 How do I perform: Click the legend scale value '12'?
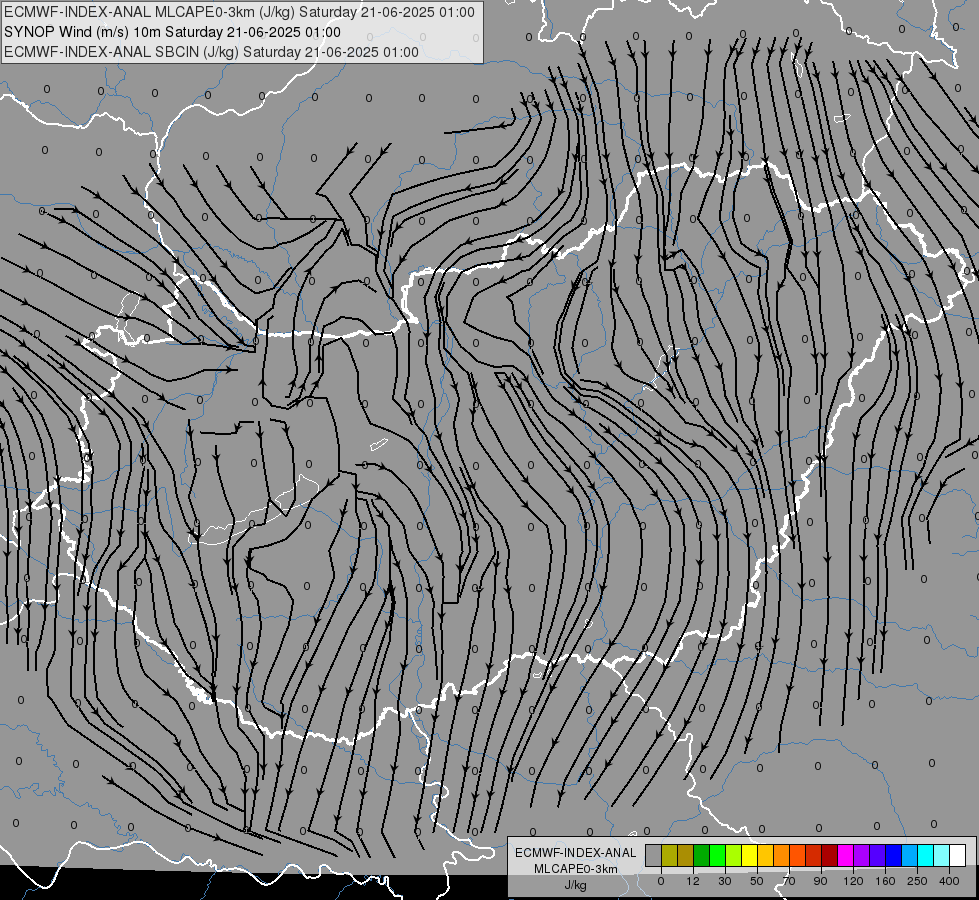[x=693, y=881]
